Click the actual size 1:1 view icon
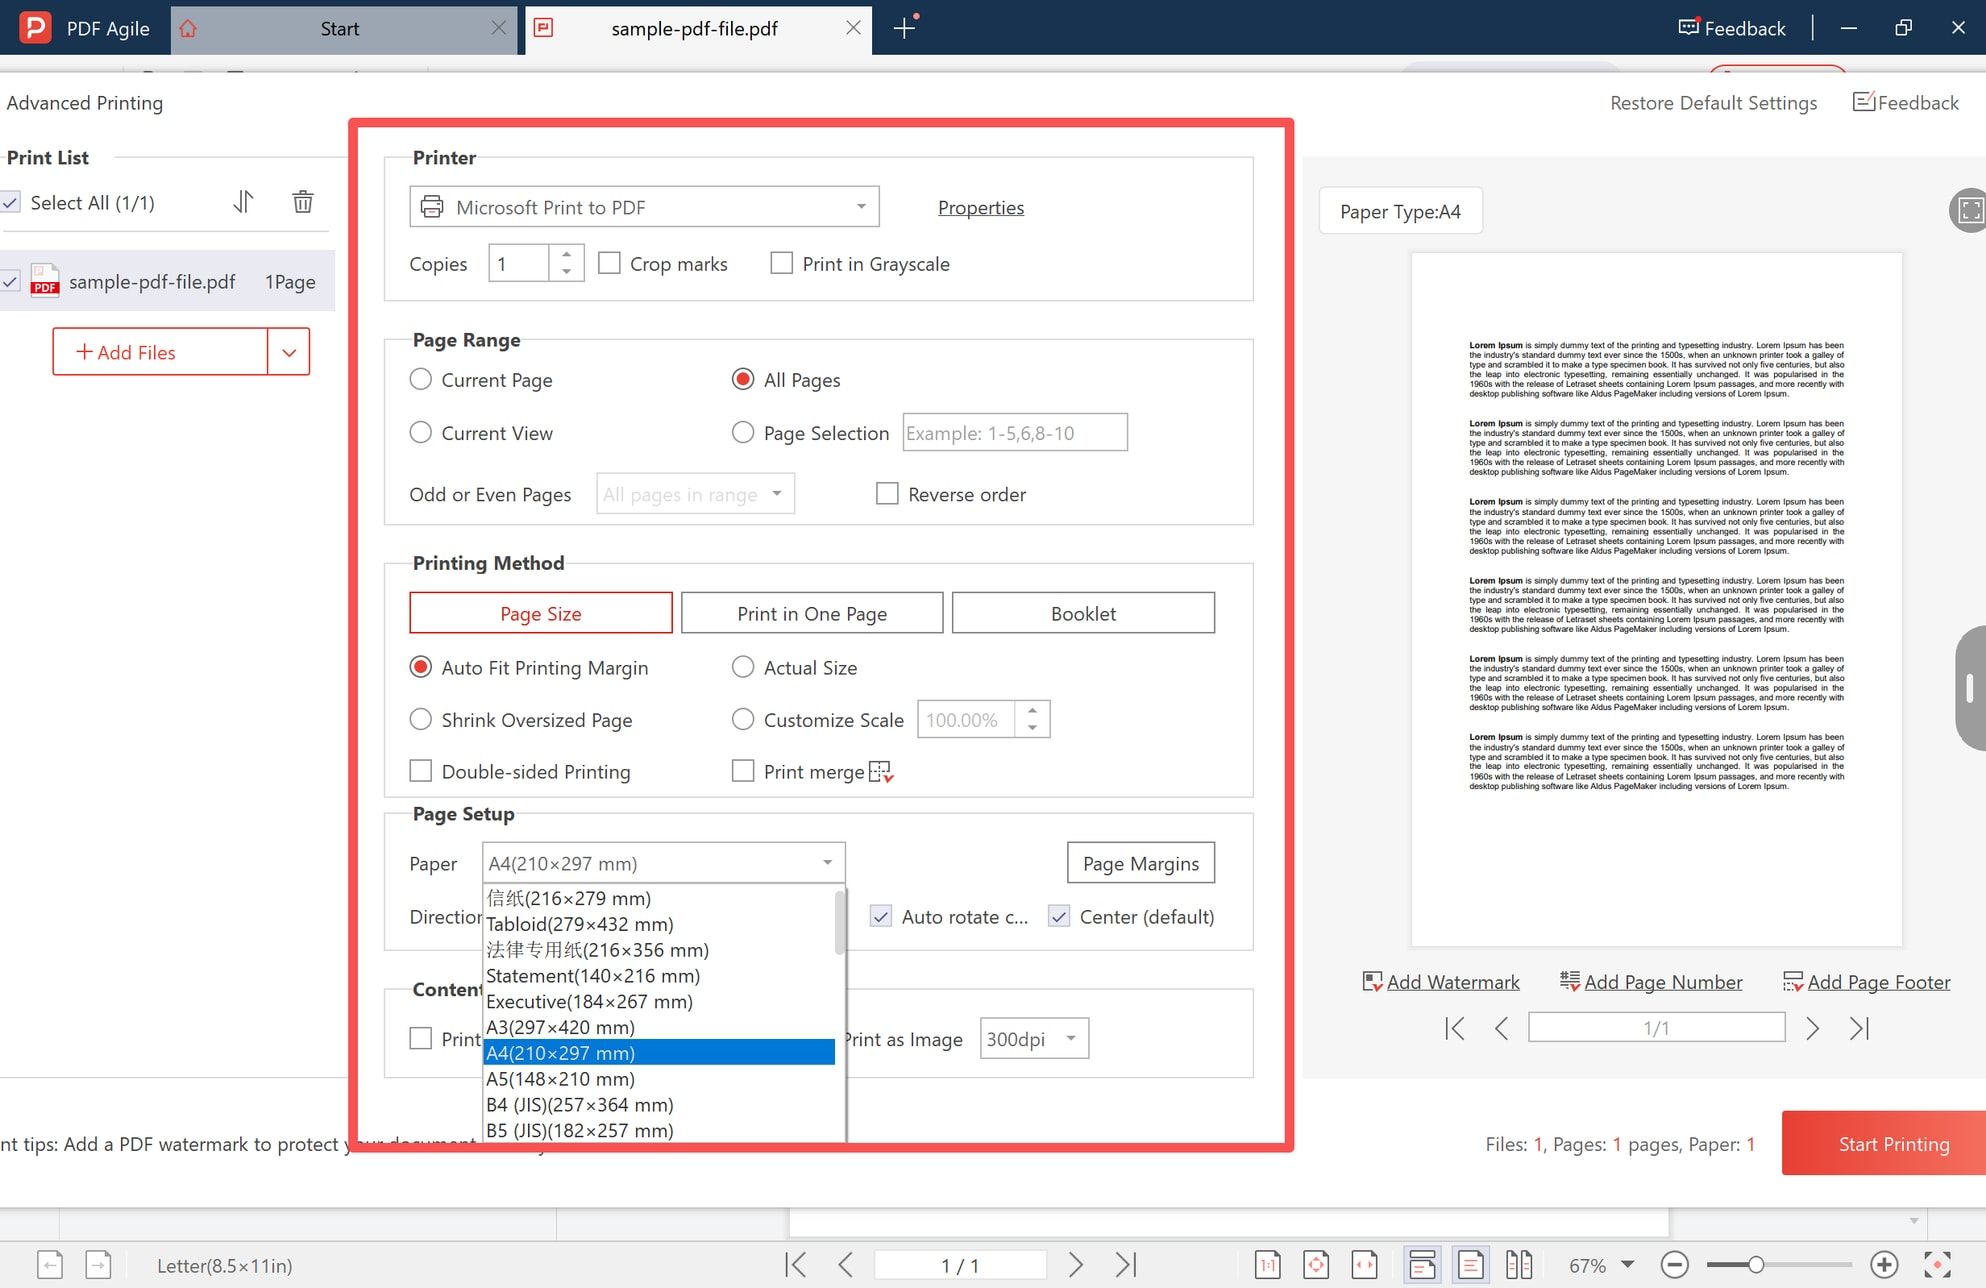 click(x=1267, y=1265)
